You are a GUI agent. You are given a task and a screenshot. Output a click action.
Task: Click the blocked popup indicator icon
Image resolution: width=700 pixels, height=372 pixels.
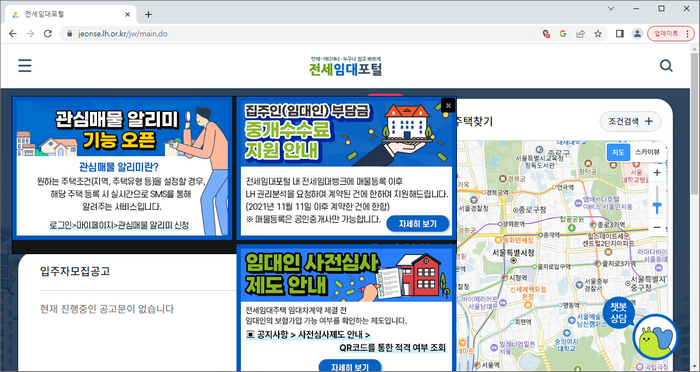(546, 33)
